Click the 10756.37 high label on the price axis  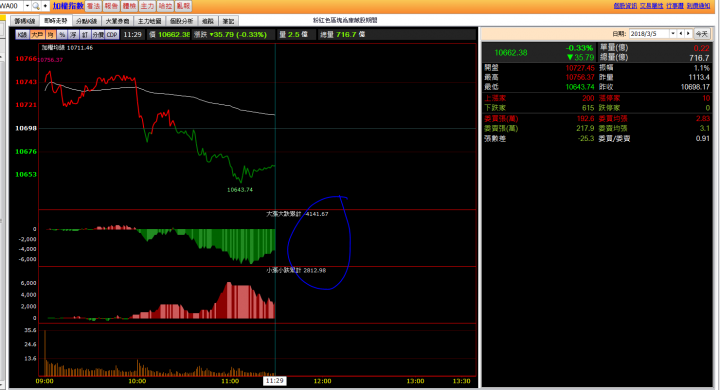pyautogui.click(x=50, y=60)
